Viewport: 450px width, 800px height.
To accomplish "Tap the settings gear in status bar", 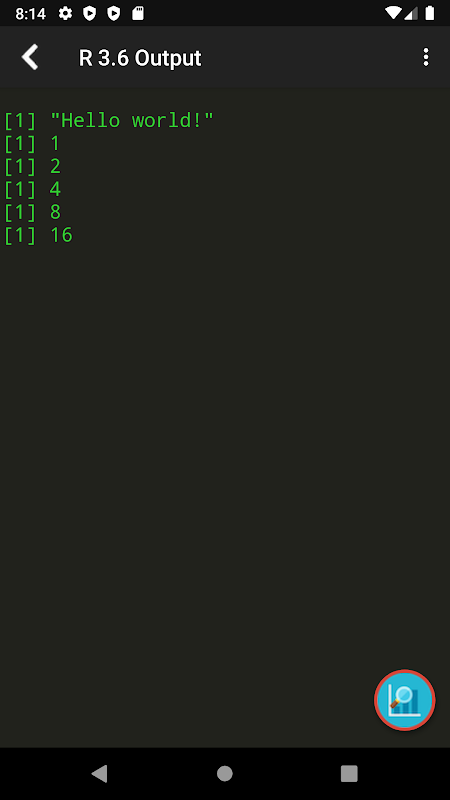I will [65, 13].
